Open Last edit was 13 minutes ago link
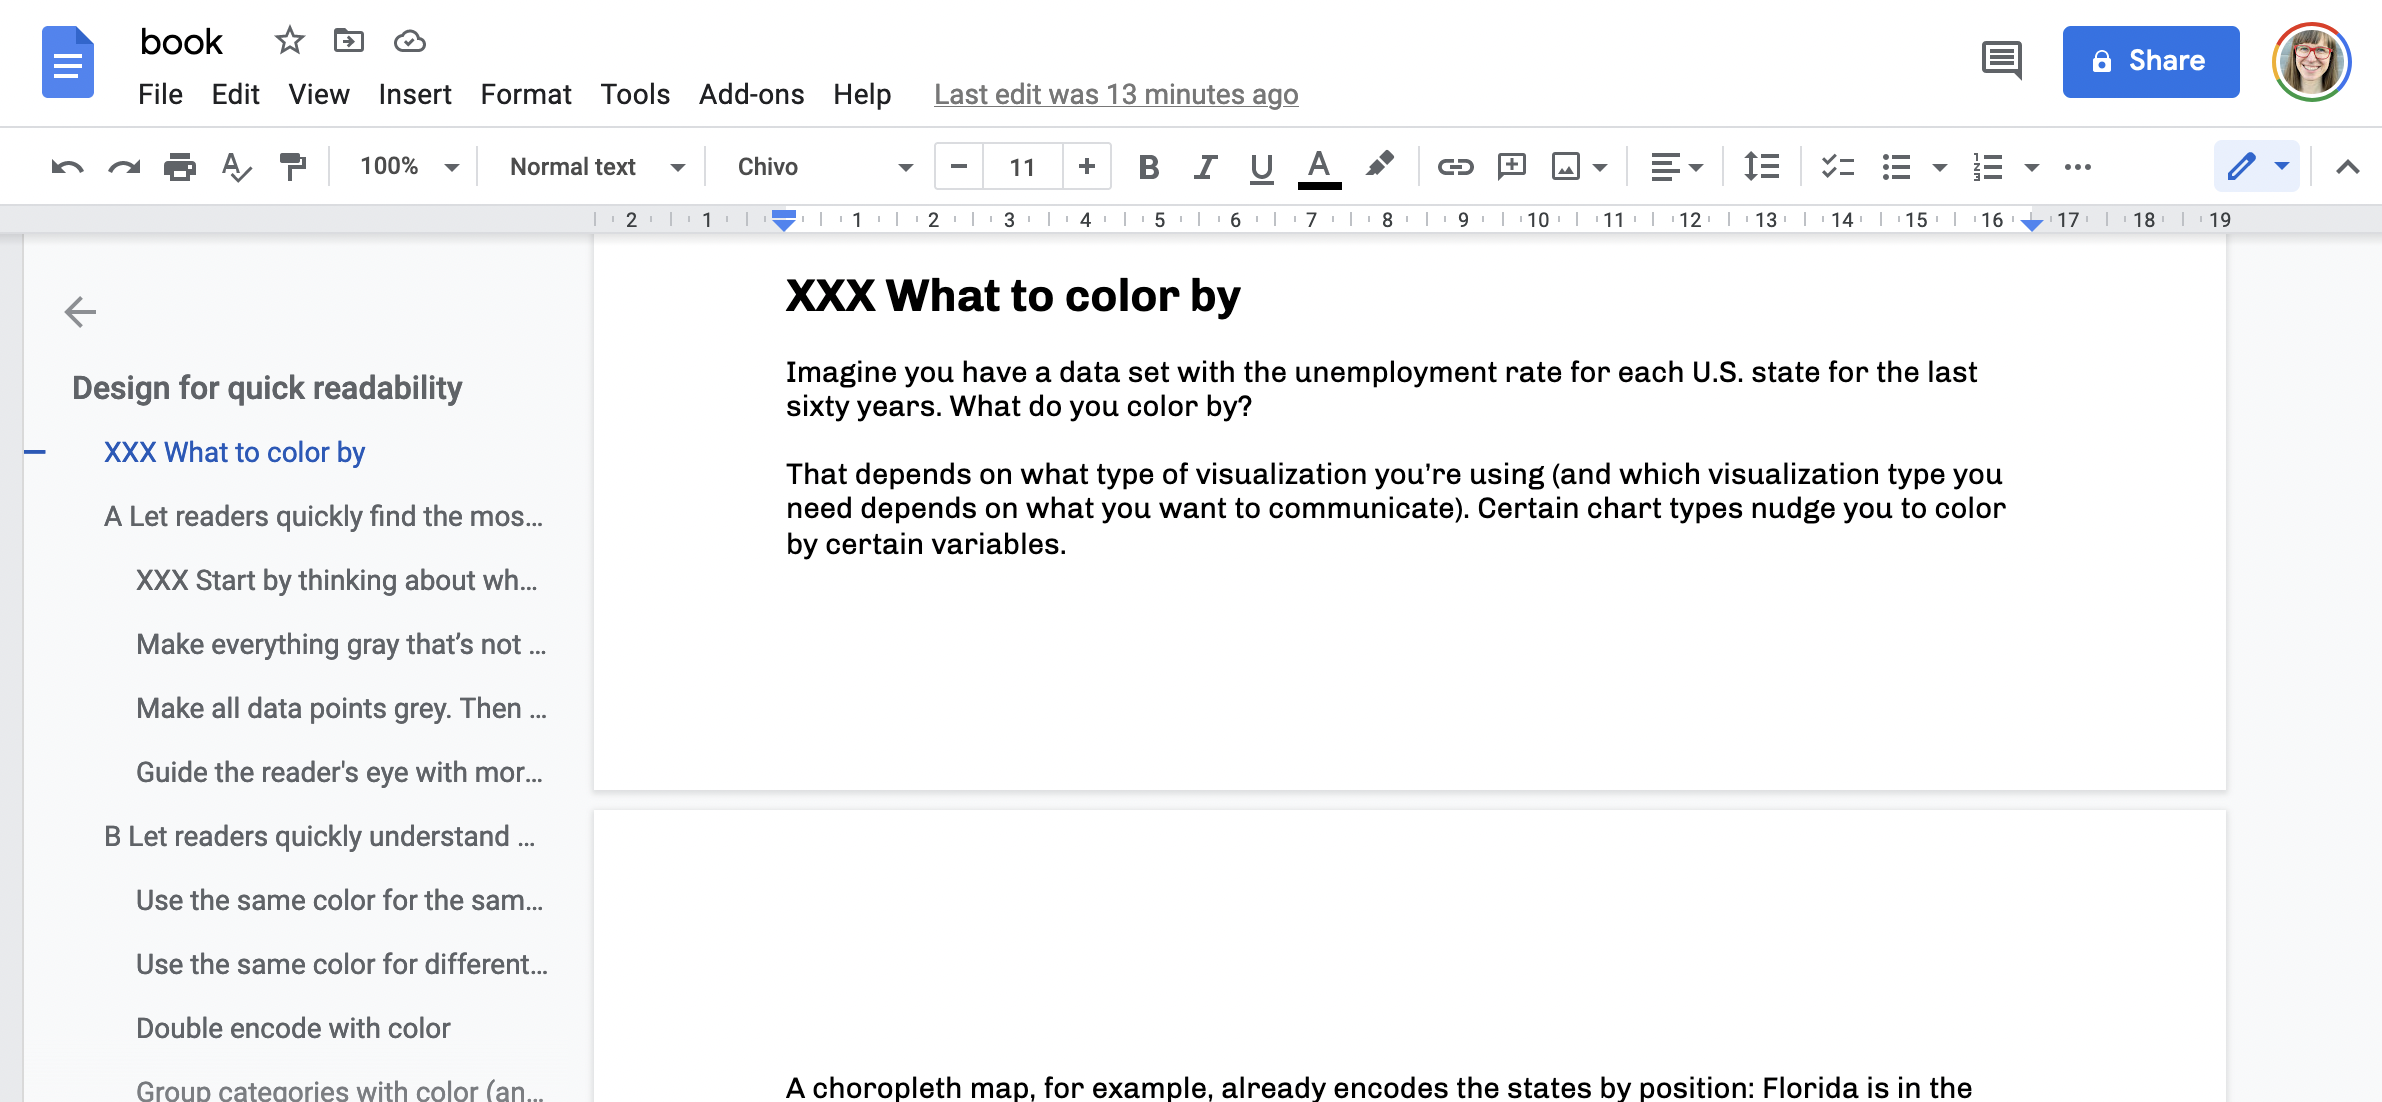The width and height of the screenshot is (2382, 1102). click(x=1116, y=94)
